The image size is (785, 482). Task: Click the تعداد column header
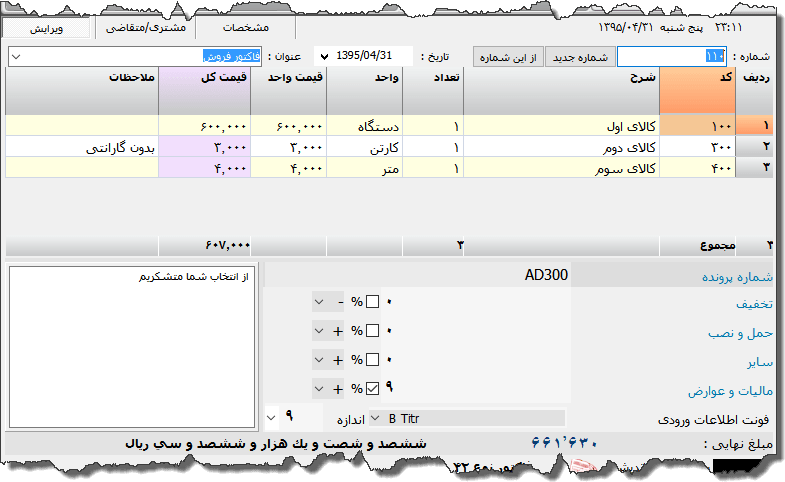coord(433,91)
